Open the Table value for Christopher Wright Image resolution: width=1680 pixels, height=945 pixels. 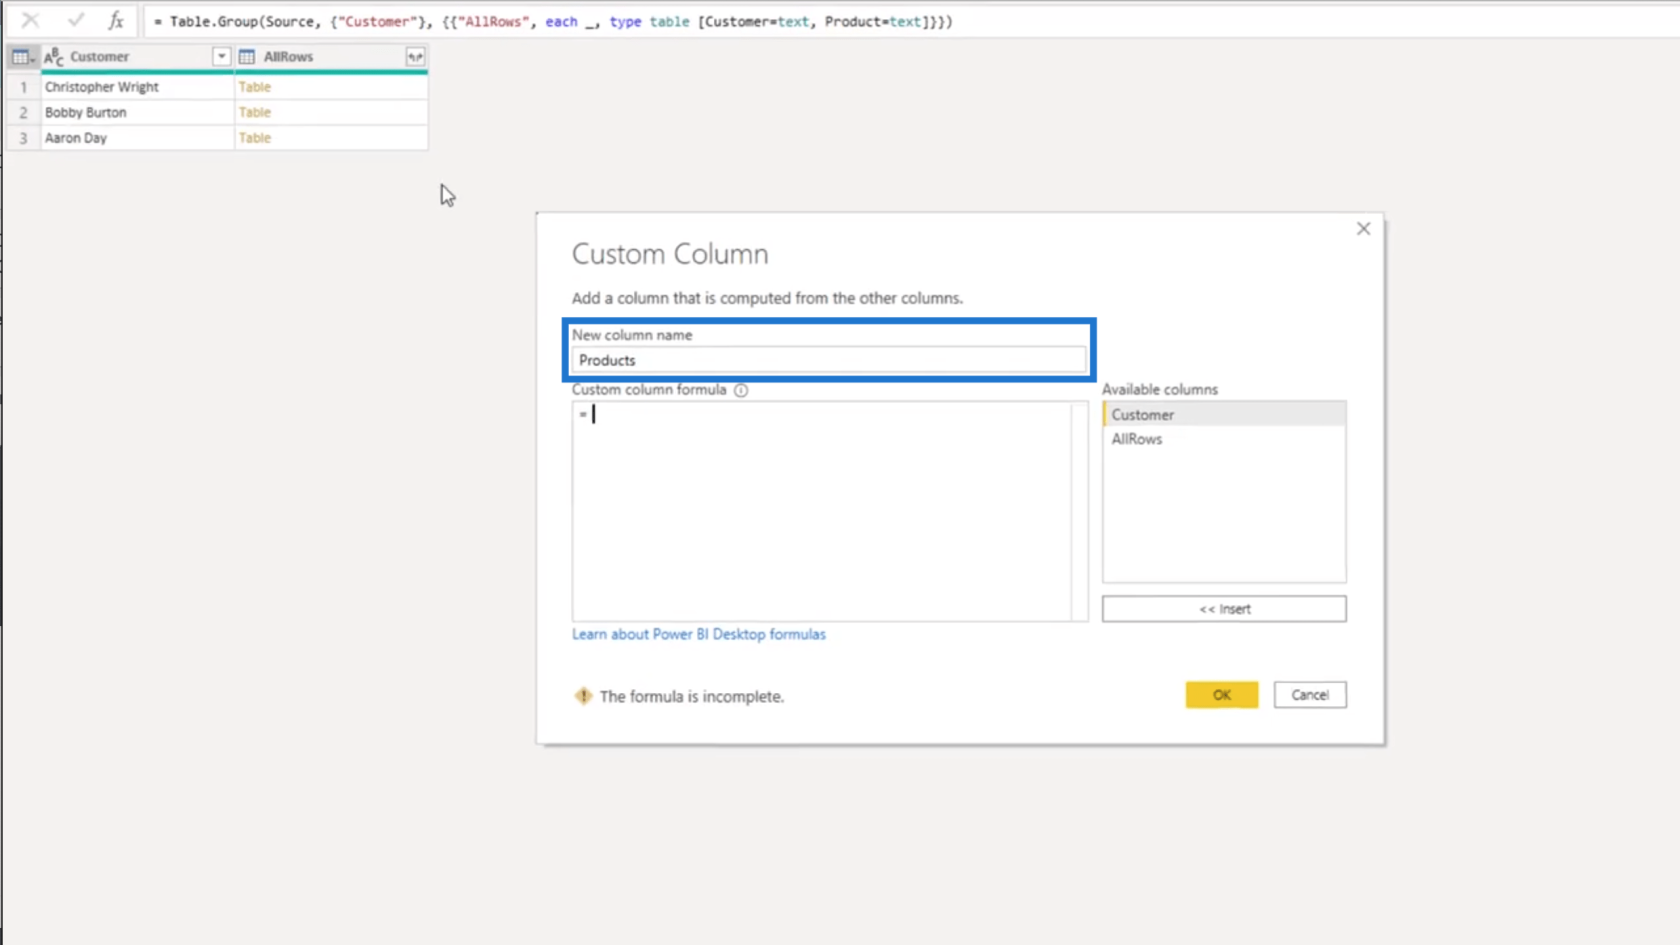255,87
